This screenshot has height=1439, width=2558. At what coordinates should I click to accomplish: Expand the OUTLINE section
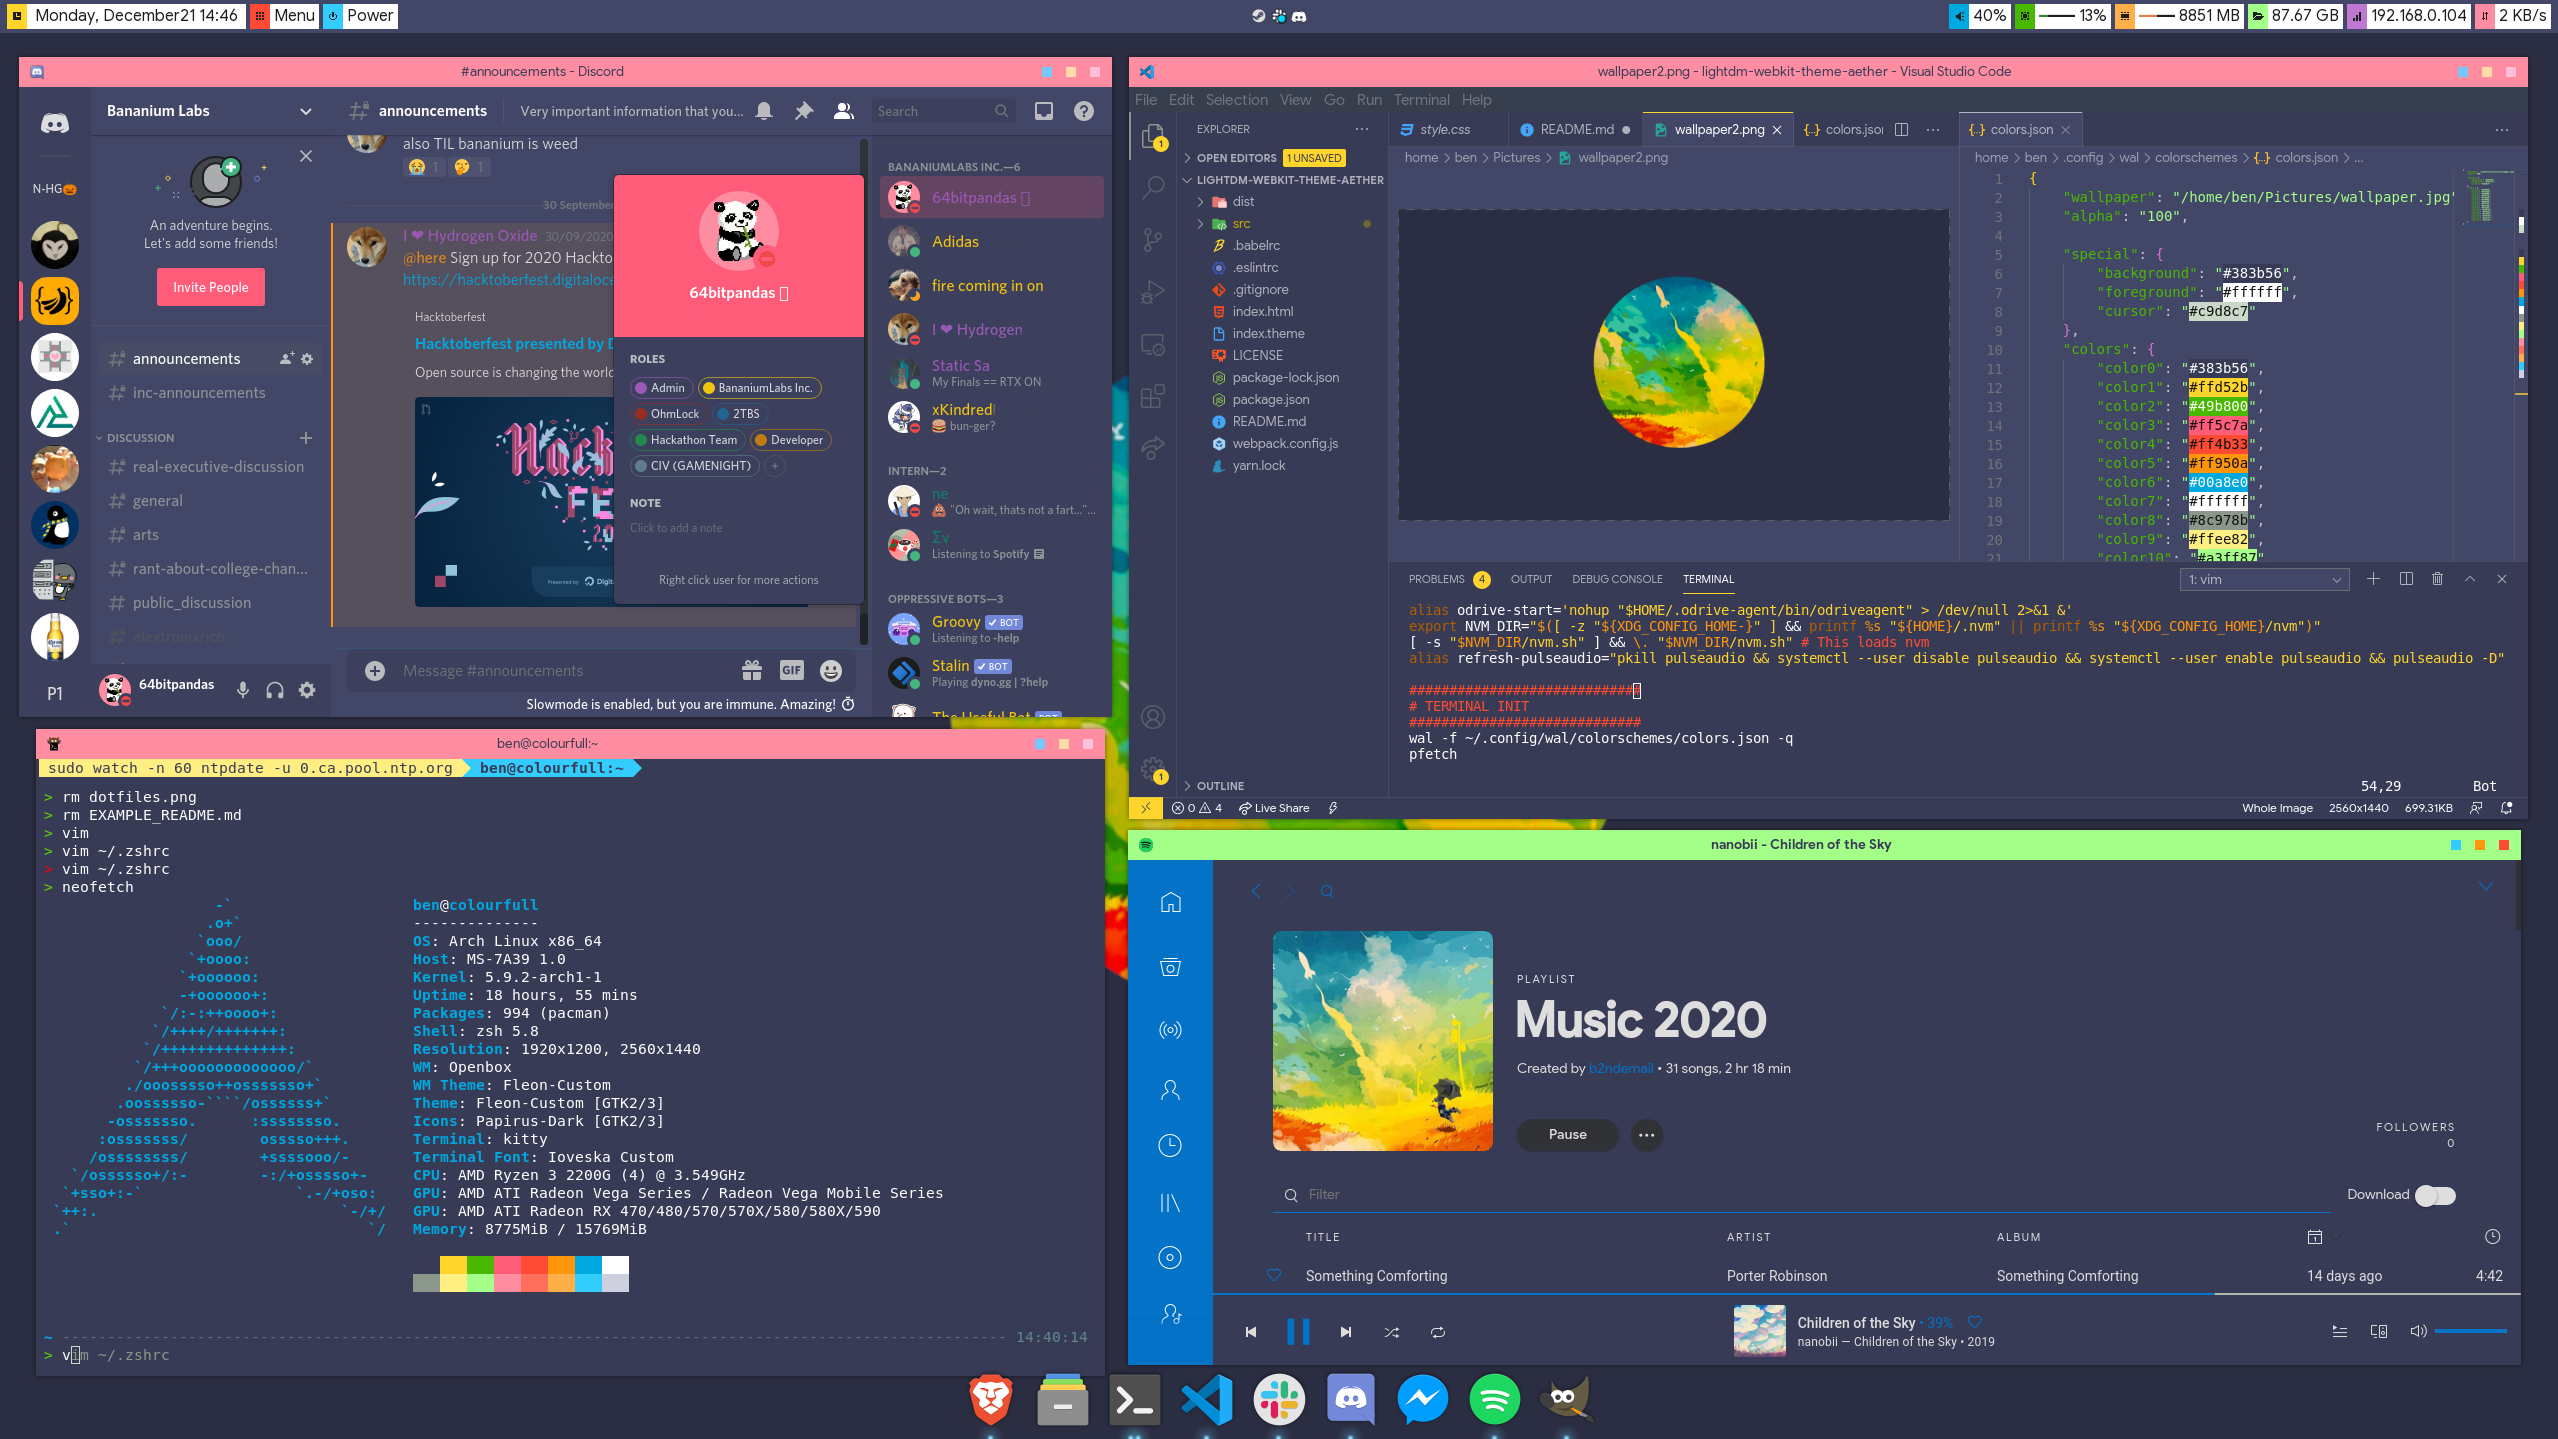click(1220, 786)
